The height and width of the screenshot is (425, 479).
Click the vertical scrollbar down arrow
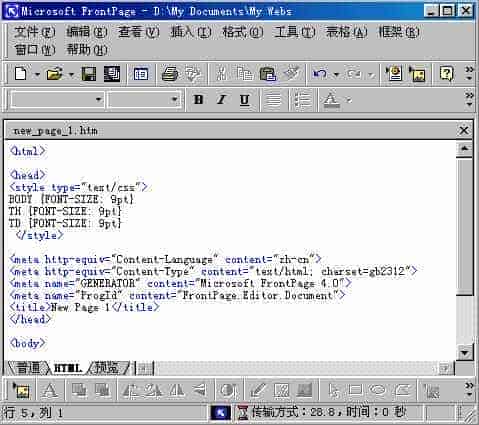point(465,353)
